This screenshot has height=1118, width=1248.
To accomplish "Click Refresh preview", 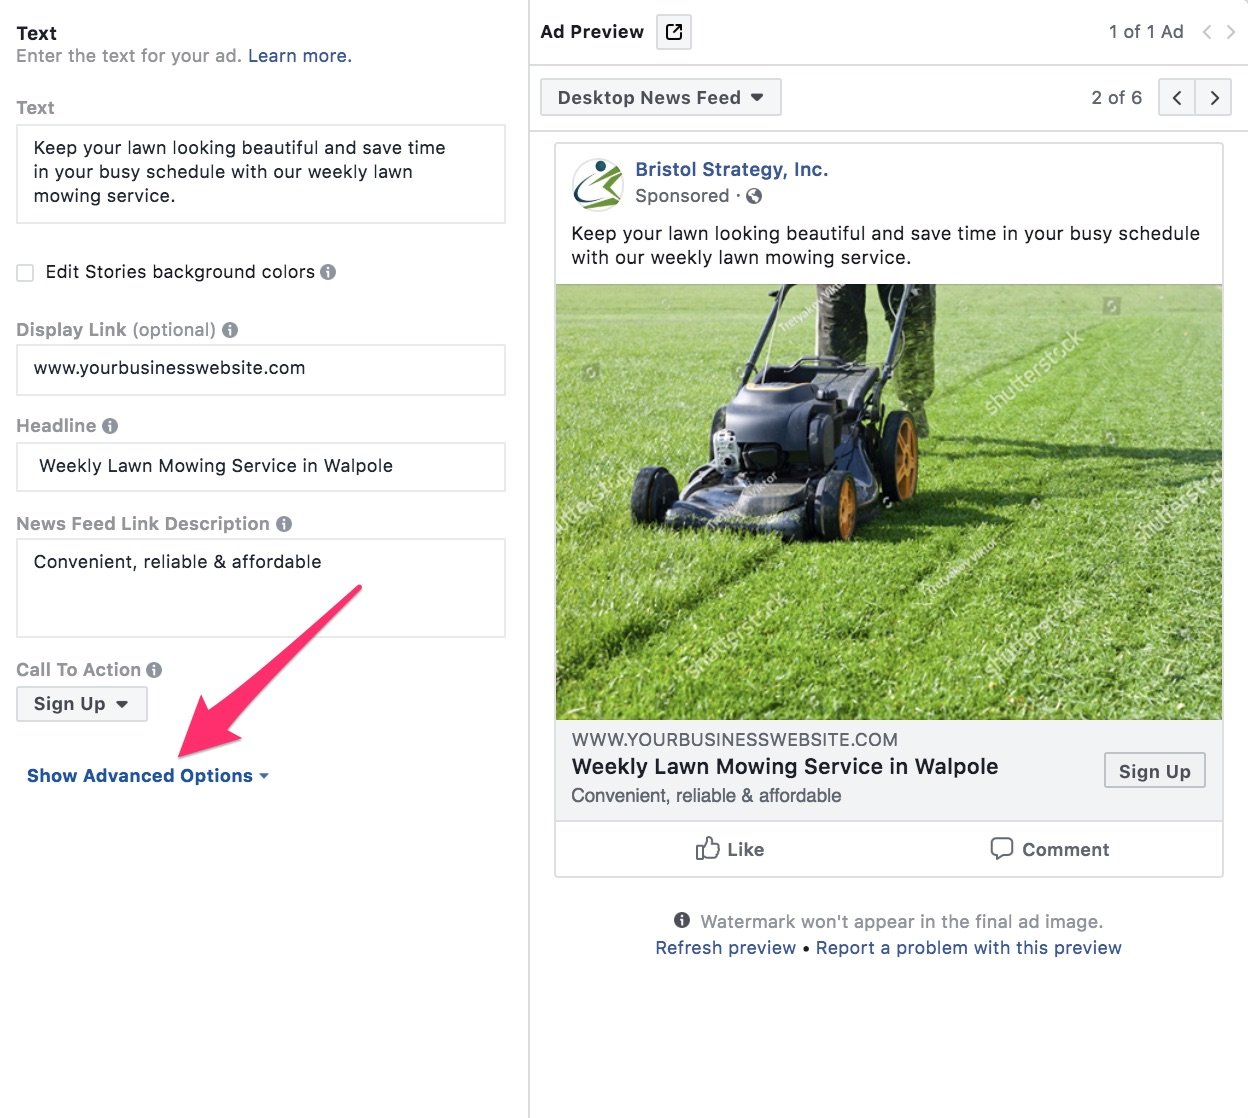I will [x=725, y=947].
